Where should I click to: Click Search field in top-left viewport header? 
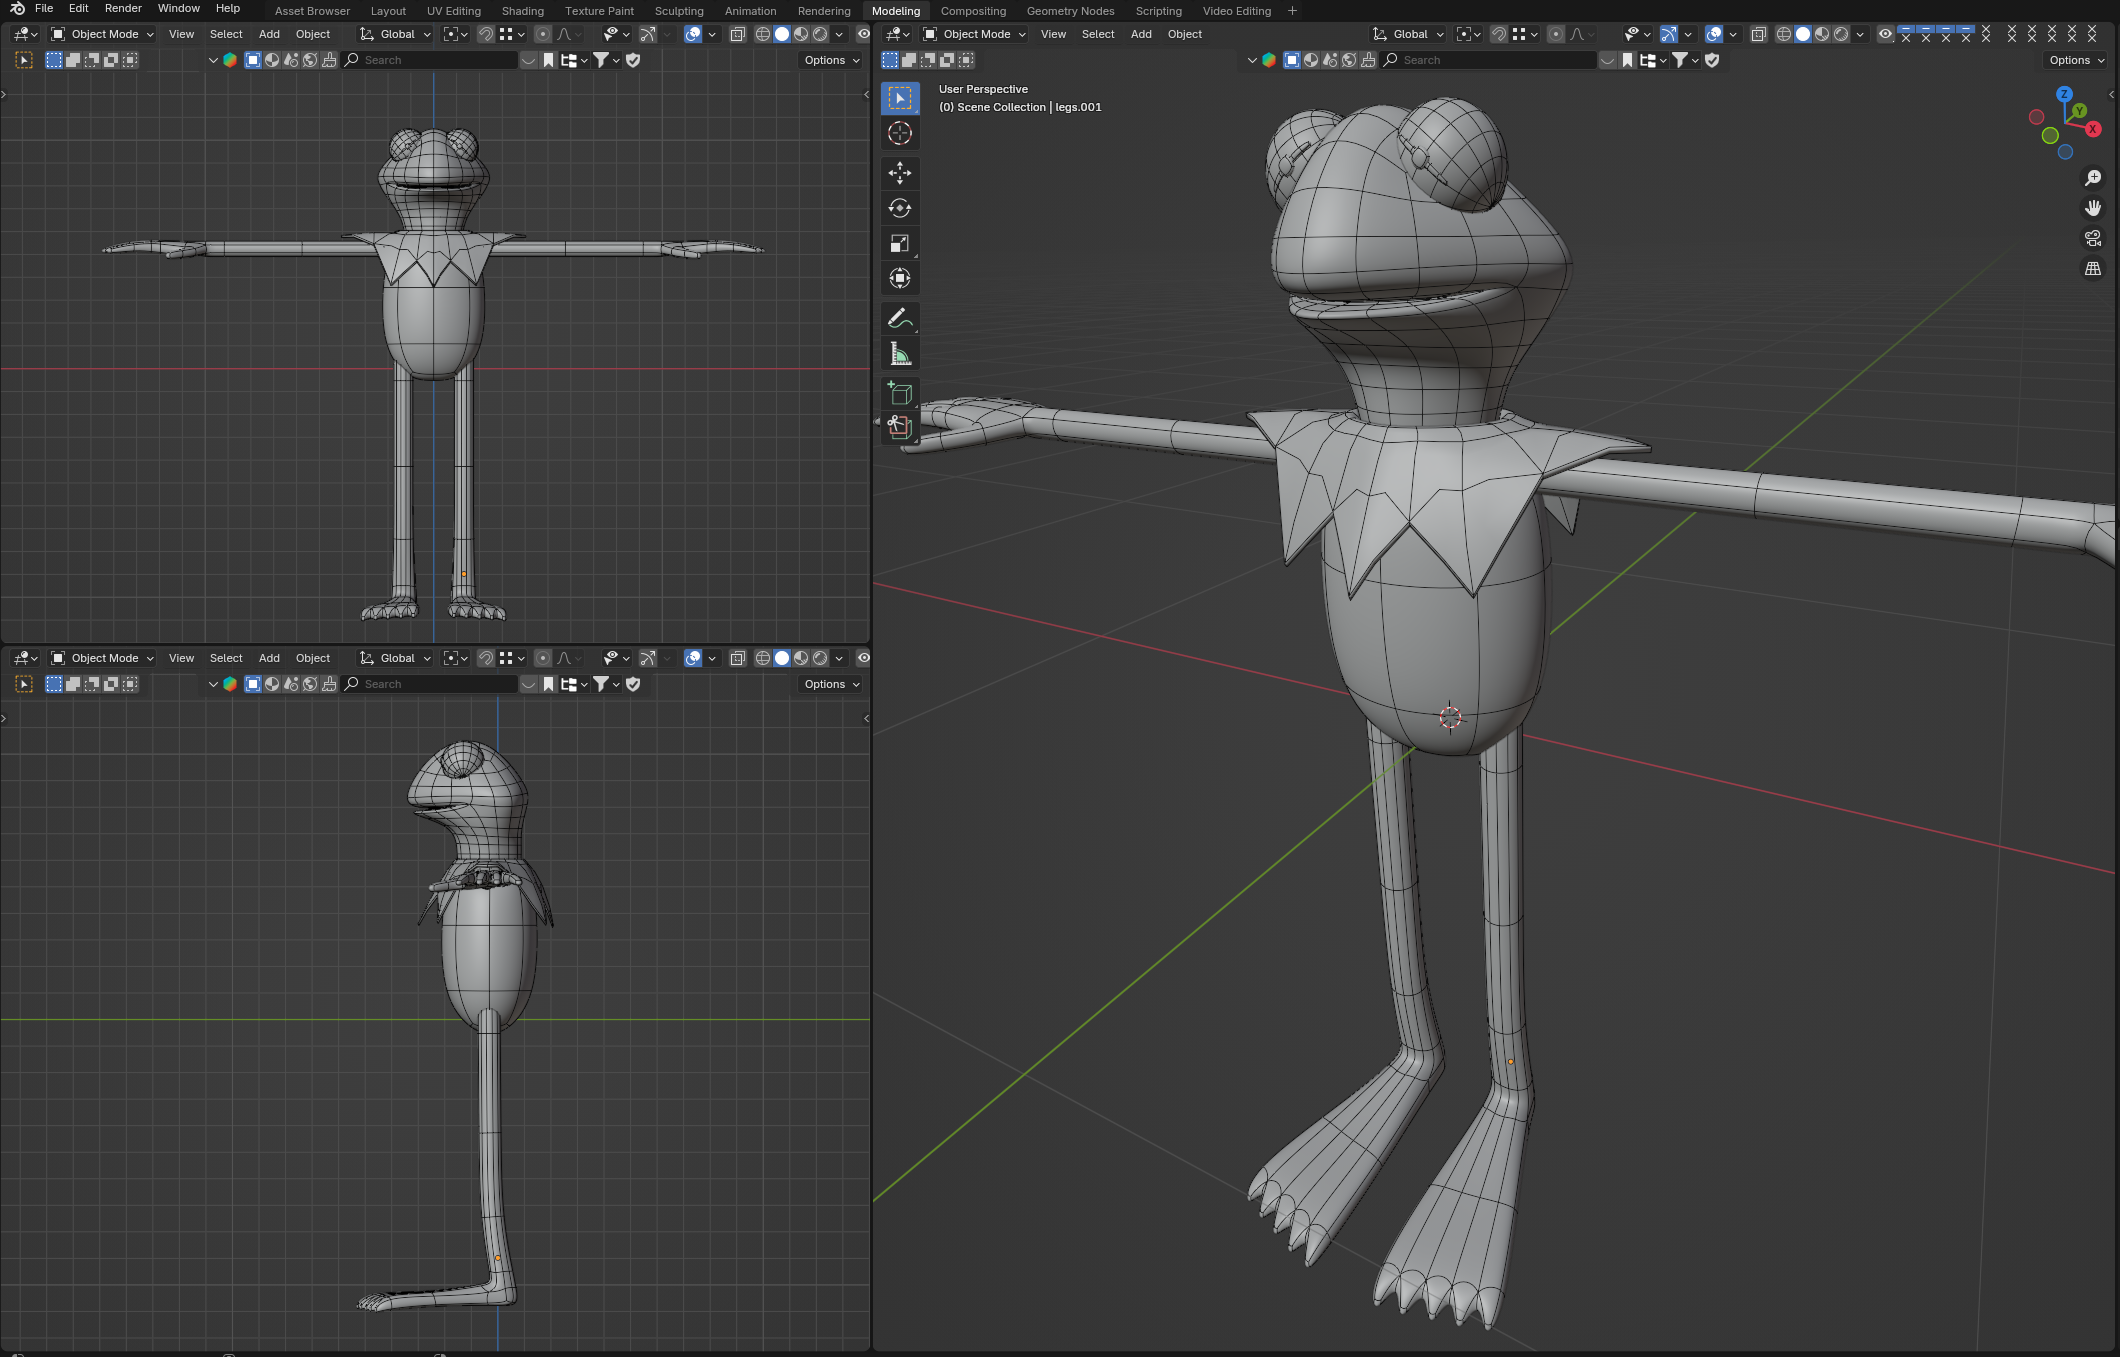coord(430,60)
